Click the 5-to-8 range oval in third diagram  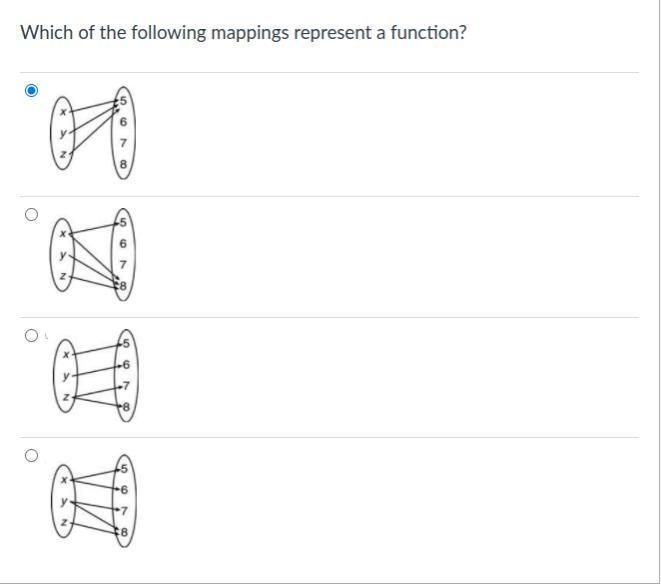click(x=124, y=377)
